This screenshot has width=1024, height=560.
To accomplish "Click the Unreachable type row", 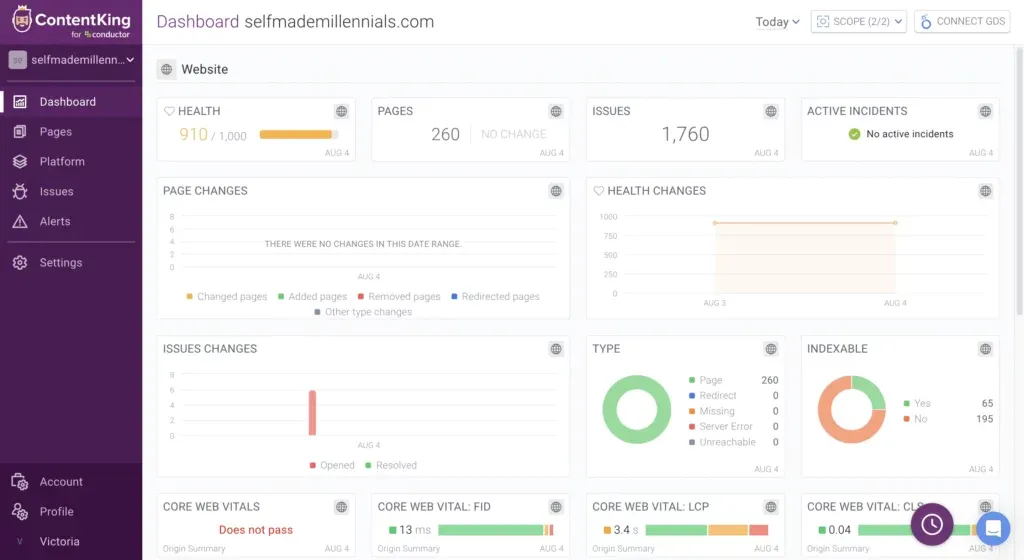I will coord(733,443).
